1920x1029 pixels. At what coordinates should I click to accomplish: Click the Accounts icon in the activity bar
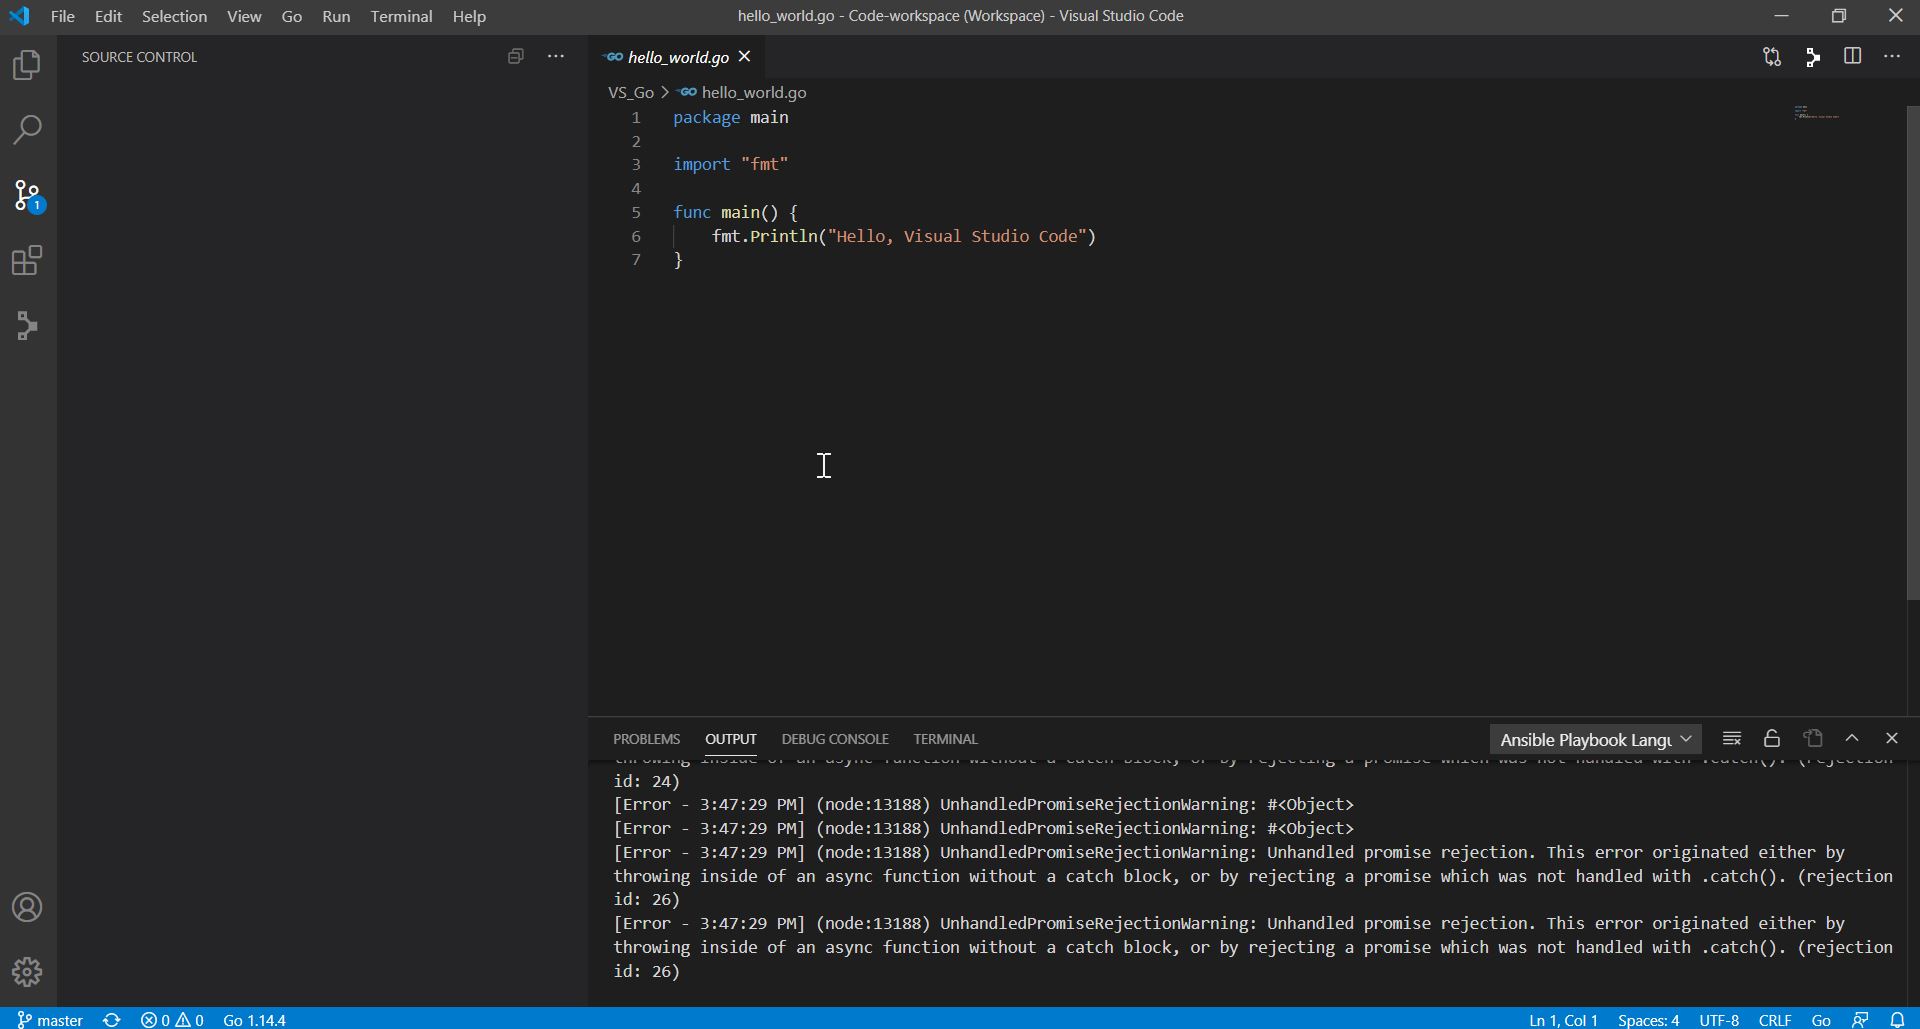27,907
